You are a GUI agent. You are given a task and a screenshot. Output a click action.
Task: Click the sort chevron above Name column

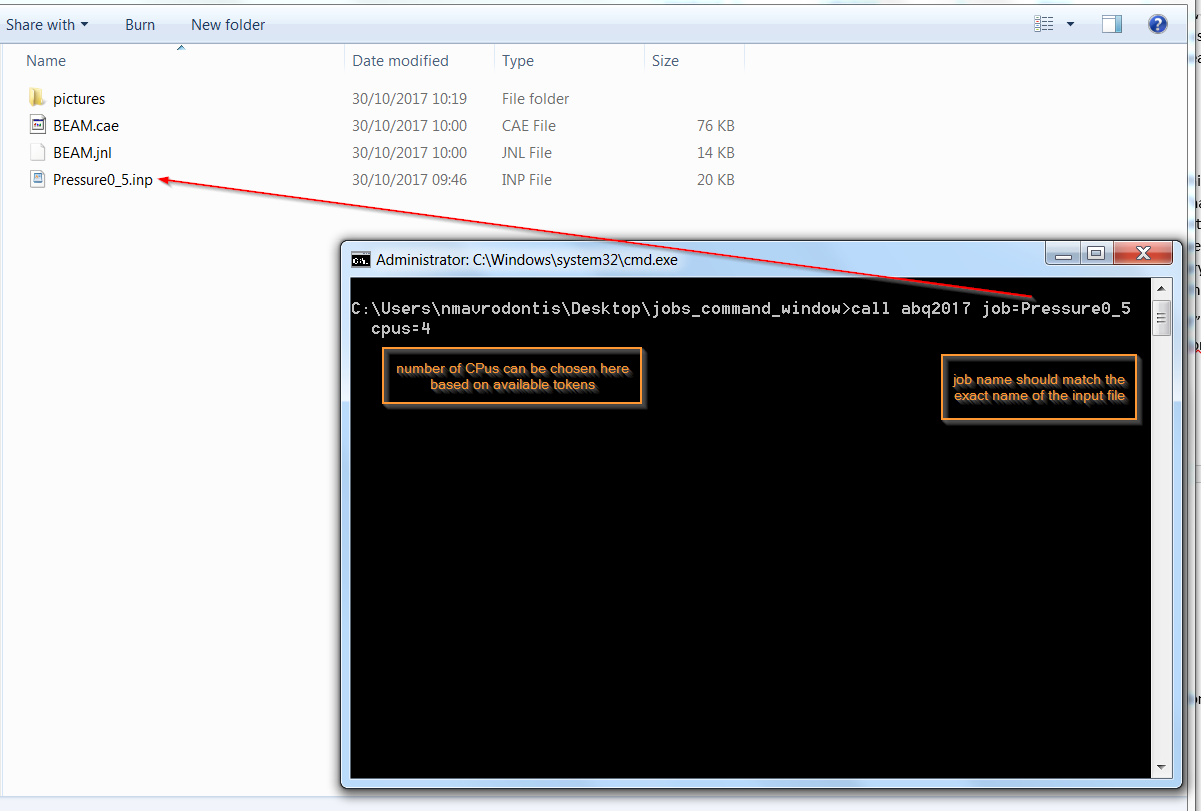181,46
